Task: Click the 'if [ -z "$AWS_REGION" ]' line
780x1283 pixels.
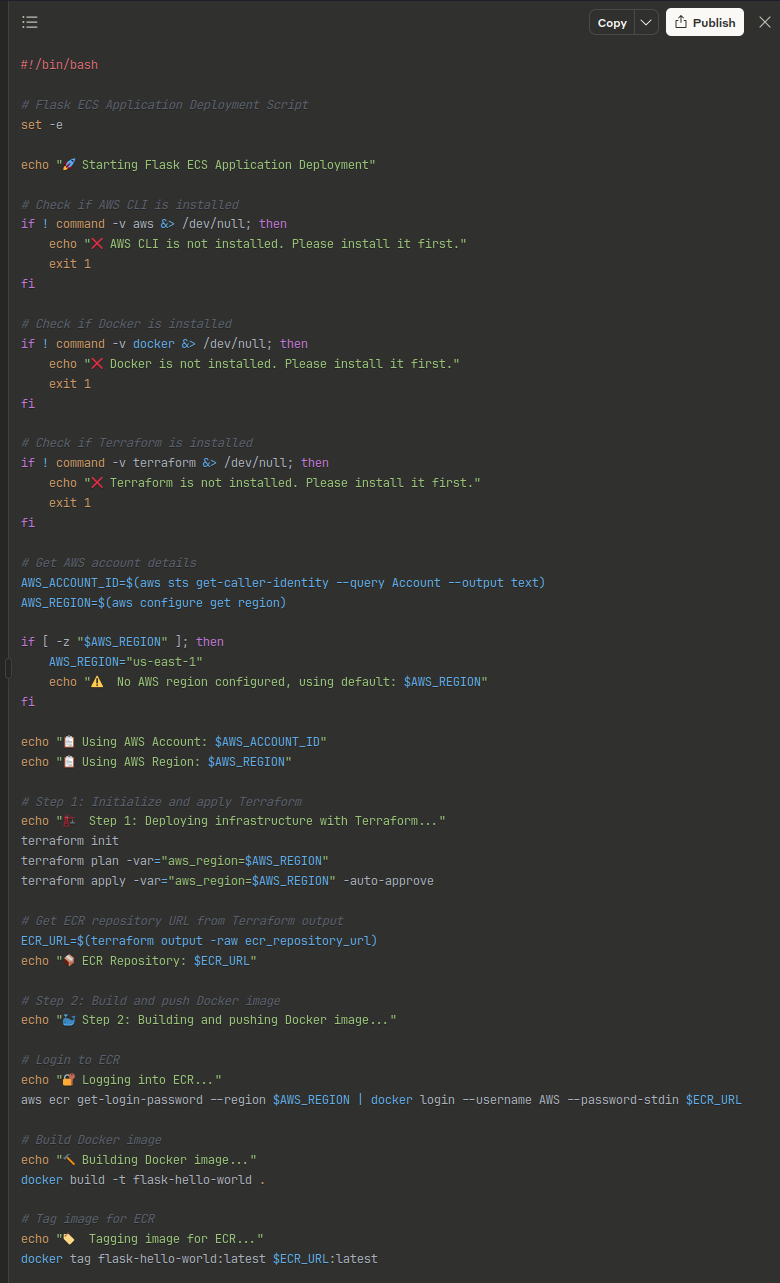Action: tap(122, 642)
